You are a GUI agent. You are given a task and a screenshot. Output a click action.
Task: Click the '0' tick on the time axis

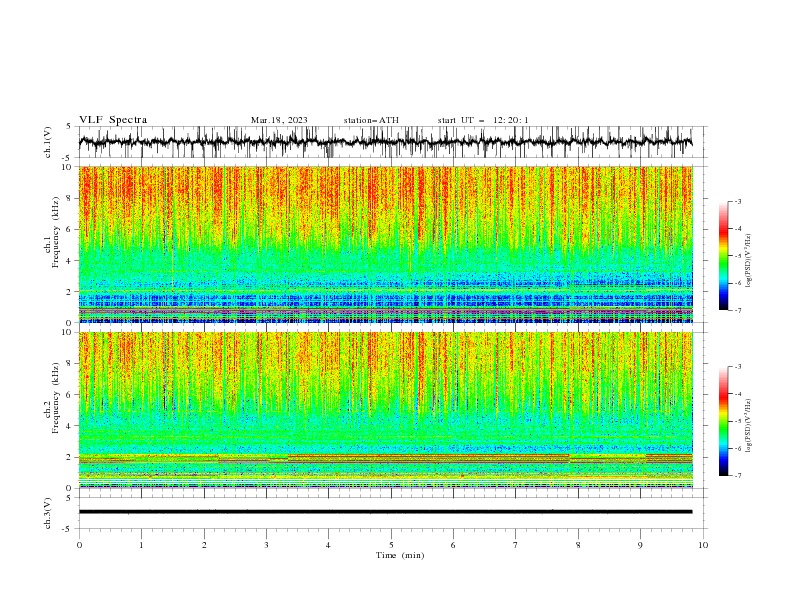tap(79, 545)
